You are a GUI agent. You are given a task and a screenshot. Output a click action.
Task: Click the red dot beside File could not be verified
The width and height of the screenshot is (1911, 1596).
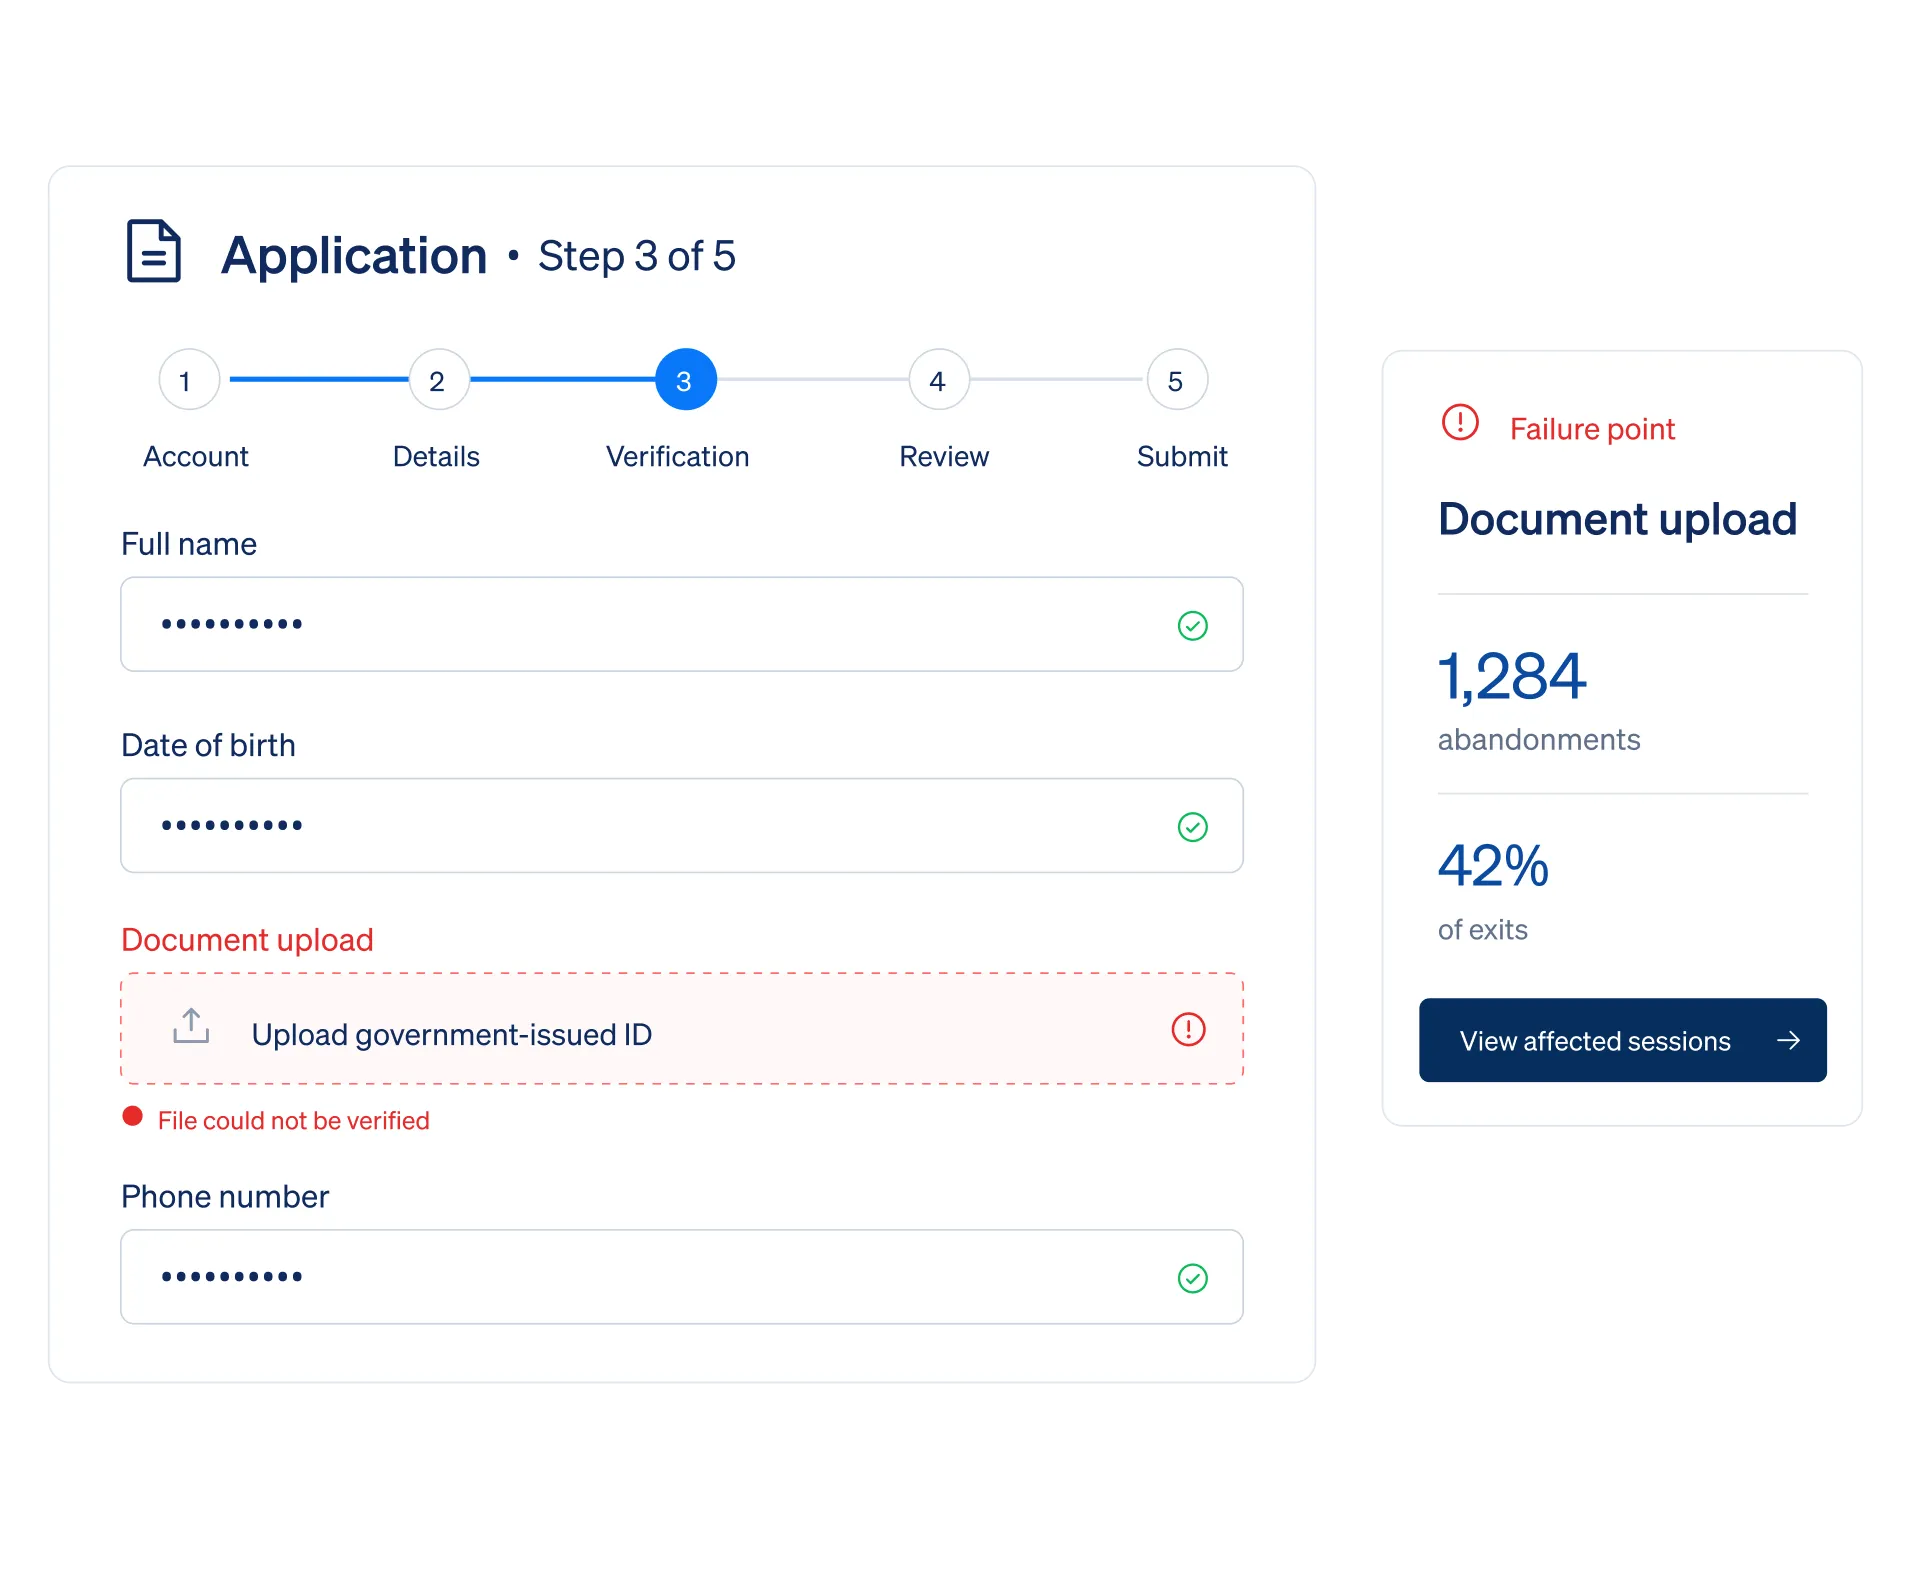pos(132,1116)
